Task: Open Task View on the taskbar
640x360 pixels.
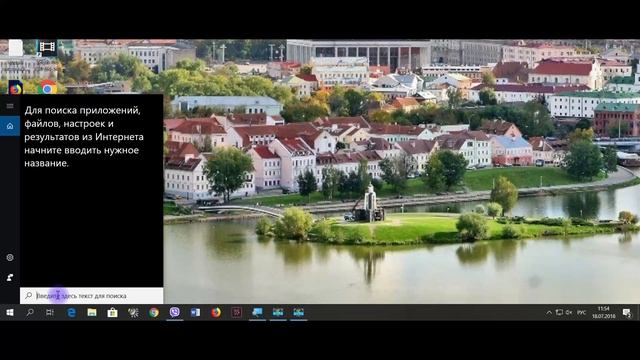Action: pyautogui.click(x=50, y=313)
